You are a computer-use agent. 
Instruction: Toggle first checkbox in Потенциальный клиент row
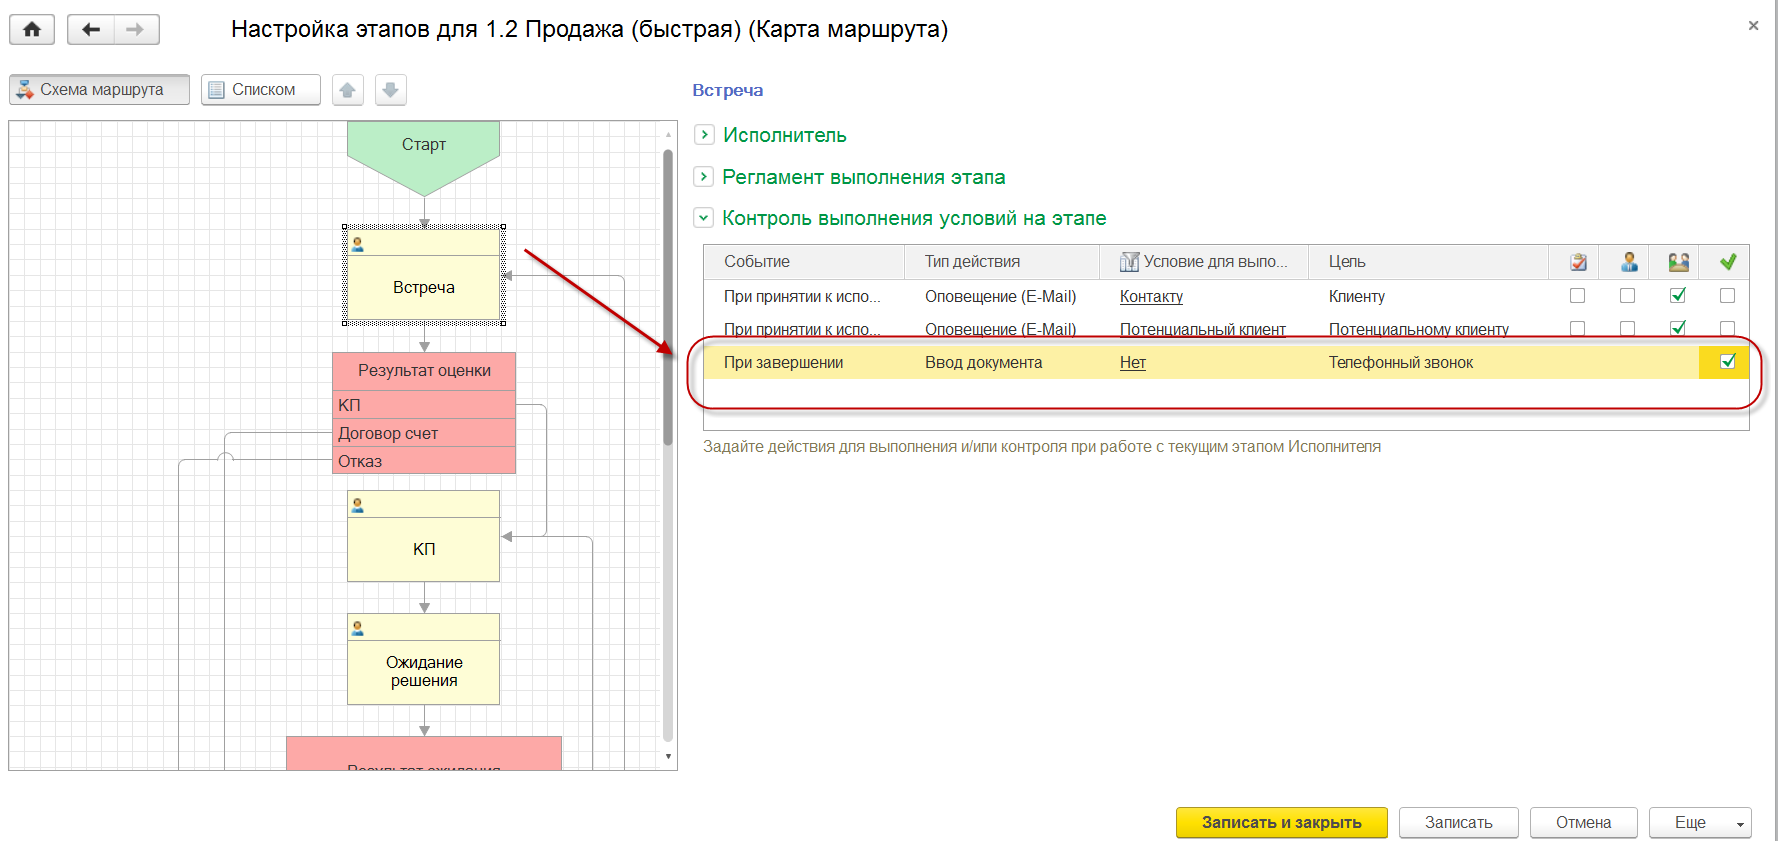pos(1577,328)
